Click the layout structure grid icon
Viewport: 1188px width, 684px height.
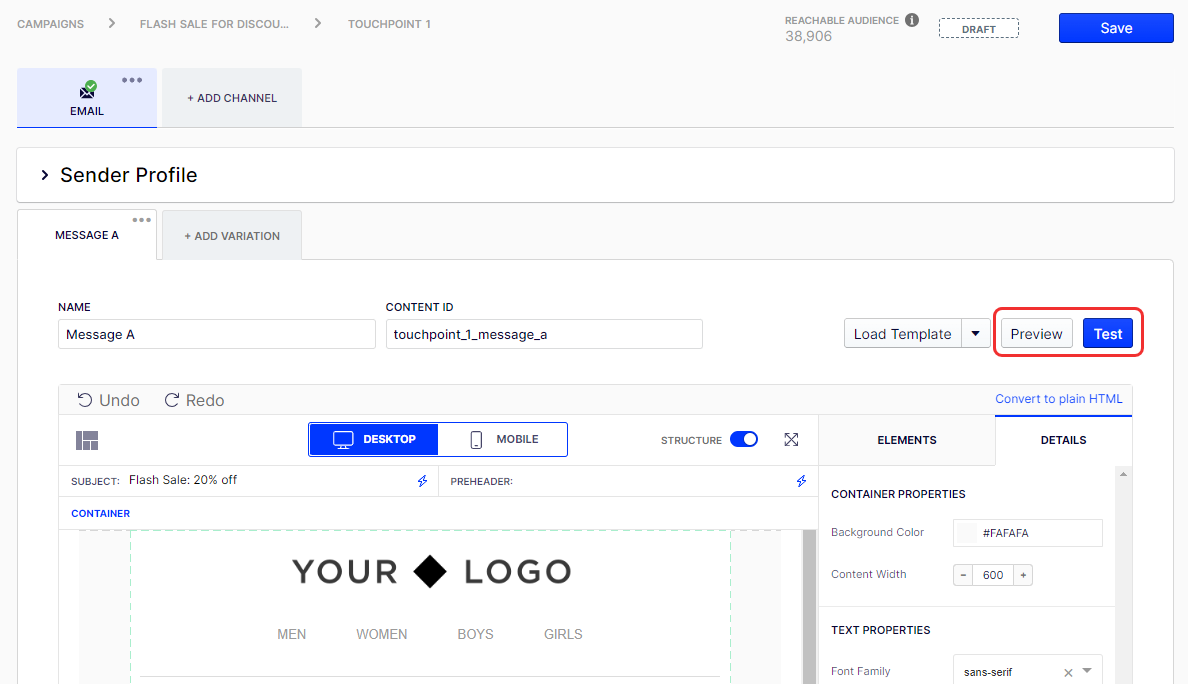87,440
